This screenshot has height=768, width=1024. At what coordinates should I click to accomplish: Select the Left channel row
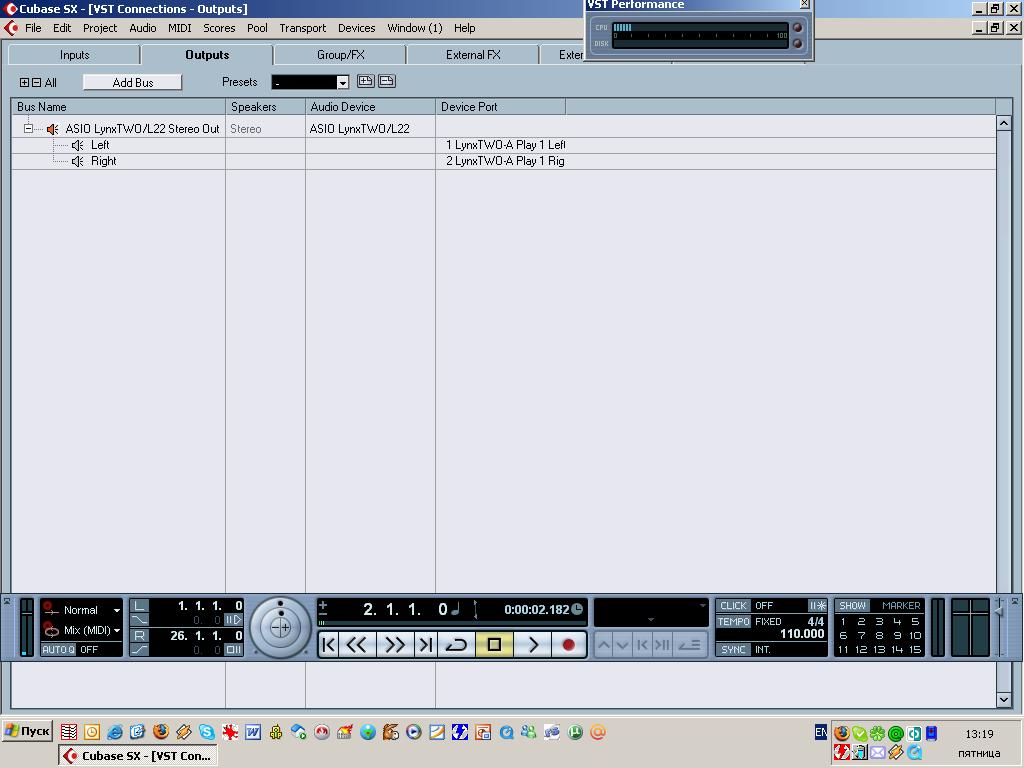pyautogui.click(x=503, y=145)
